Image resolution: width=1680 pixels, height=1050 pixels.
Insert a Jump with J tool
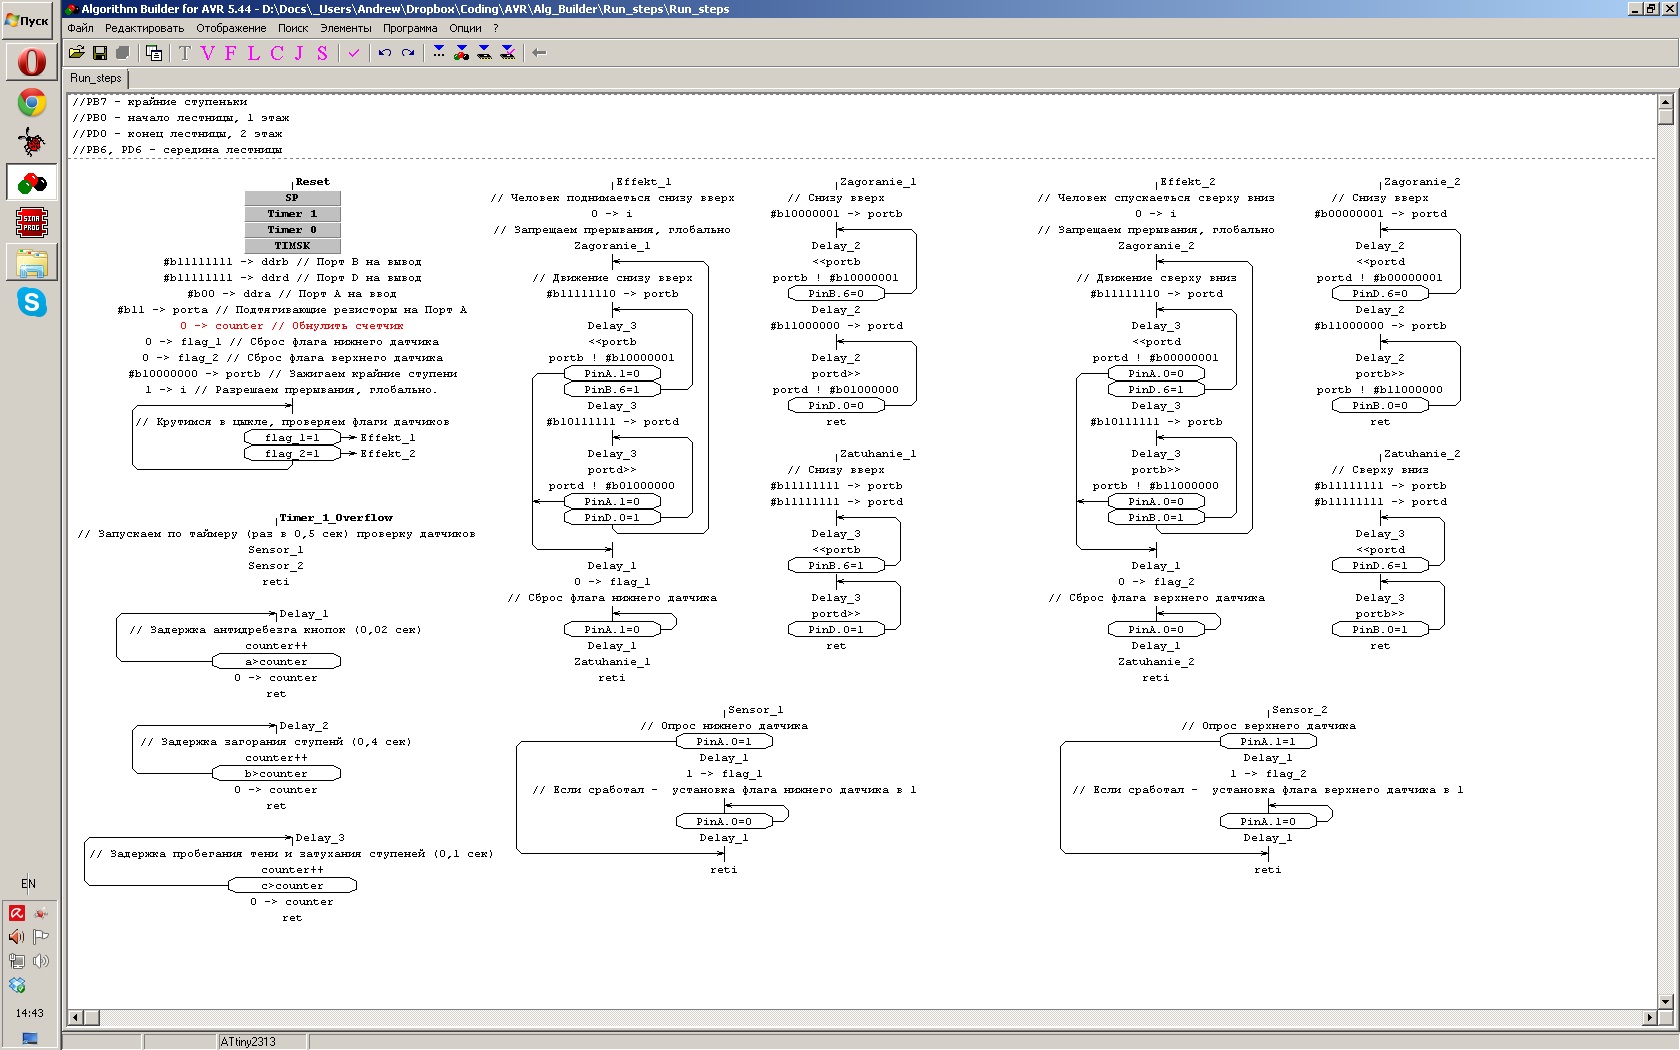298,53
